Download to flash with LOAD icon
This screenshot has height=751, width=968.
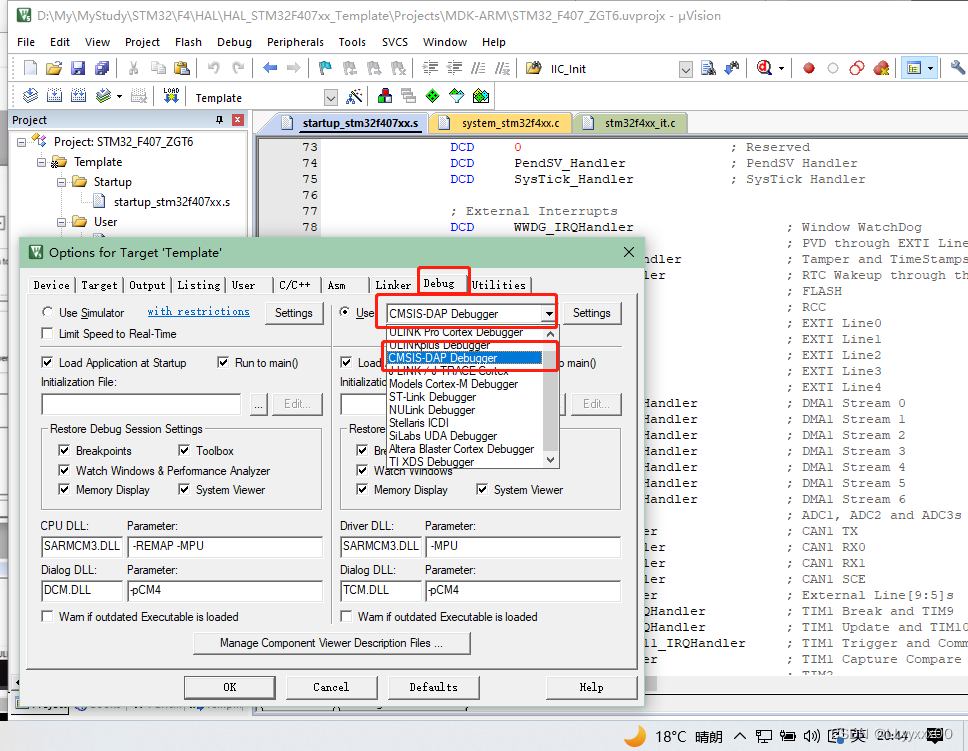click(171, 96)
